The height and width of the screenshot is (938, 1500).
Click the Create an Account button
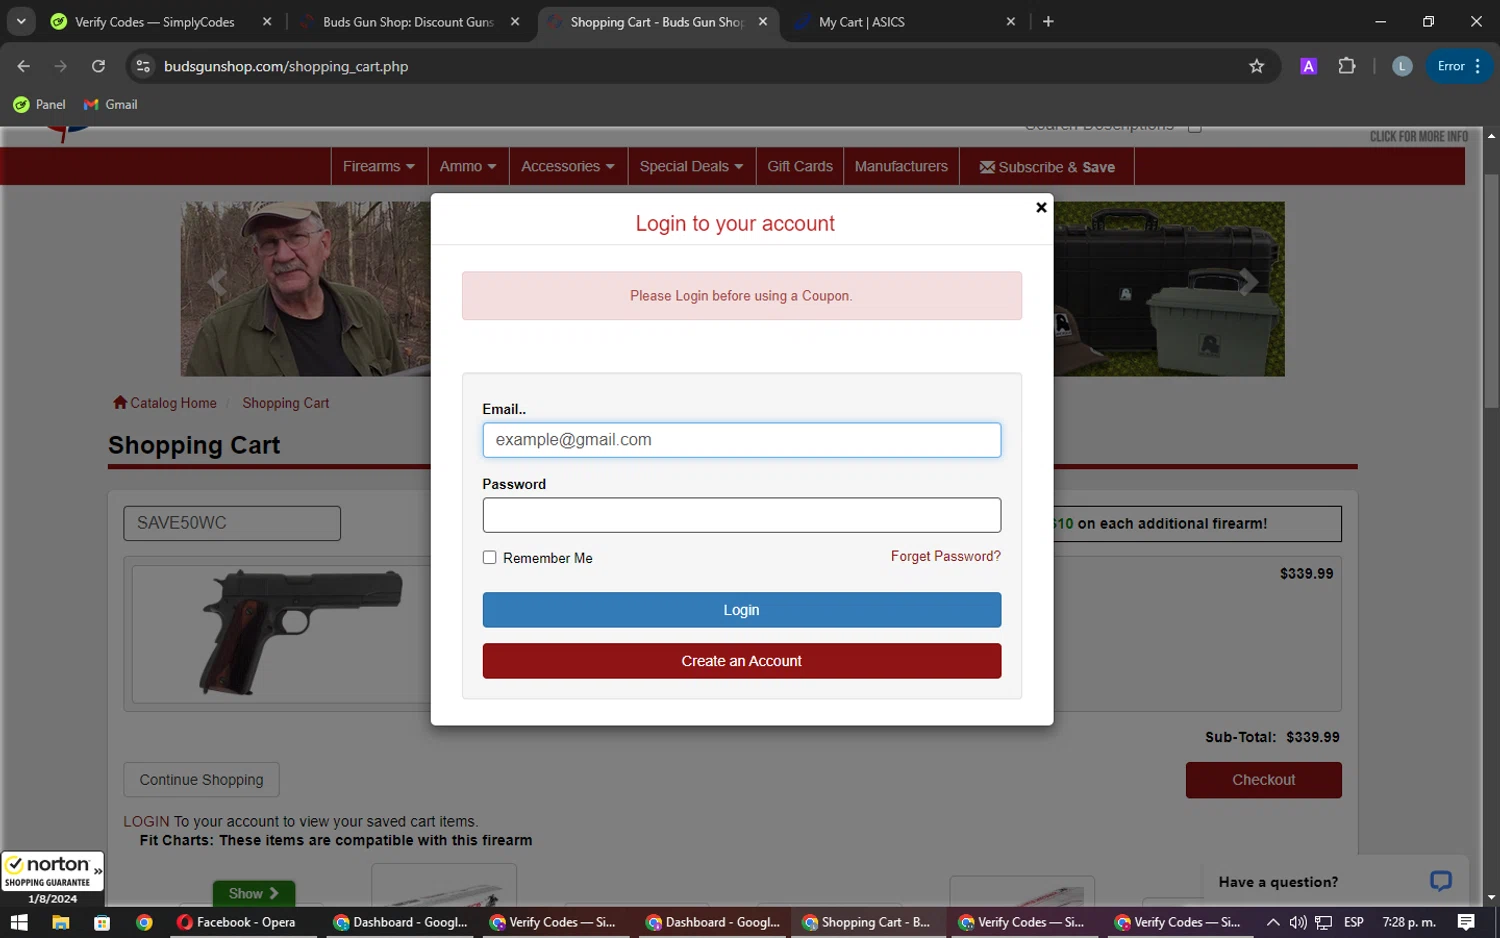[741, 661]
